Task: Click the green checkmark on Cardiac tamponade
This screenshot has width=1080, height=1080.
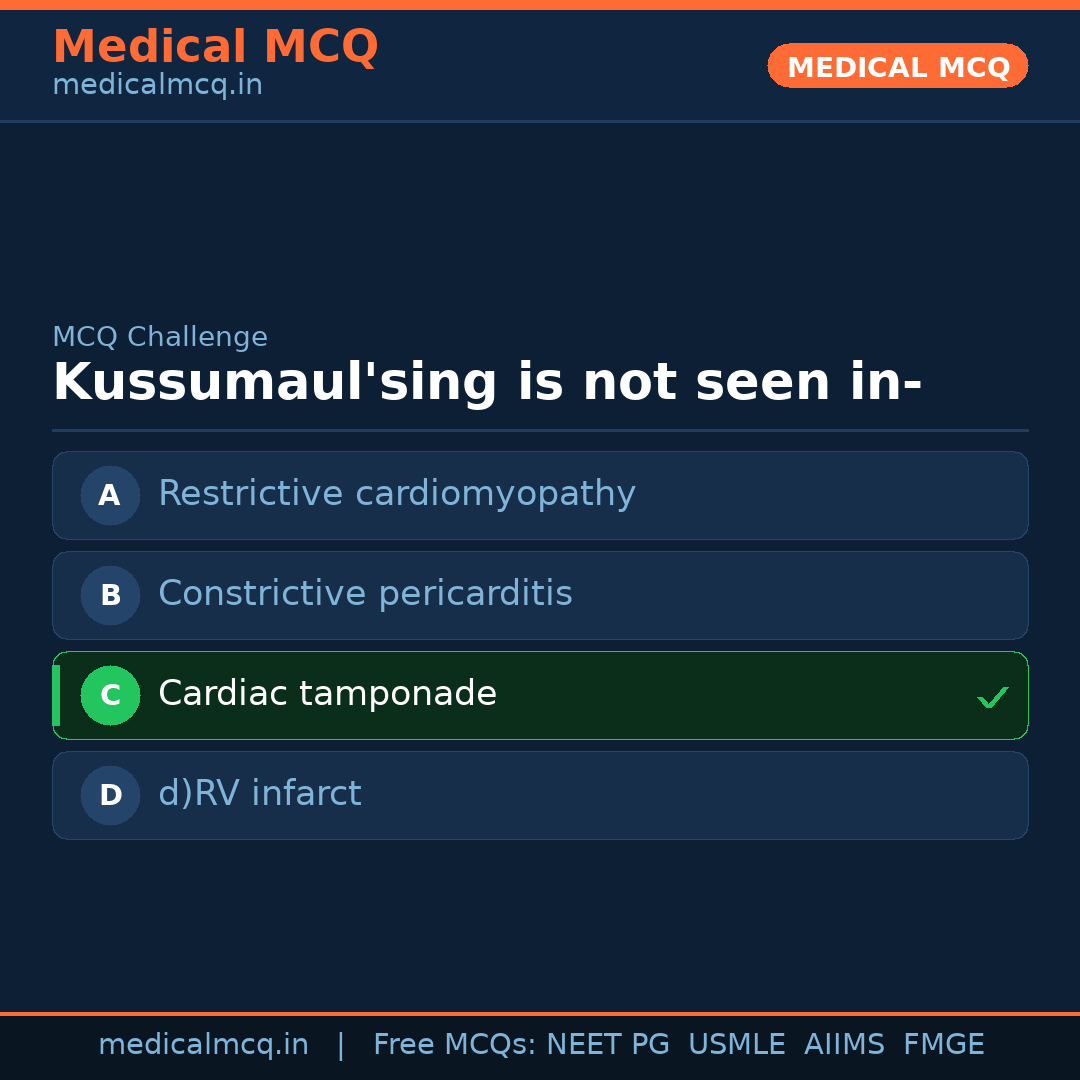Action: pos(992,697)
